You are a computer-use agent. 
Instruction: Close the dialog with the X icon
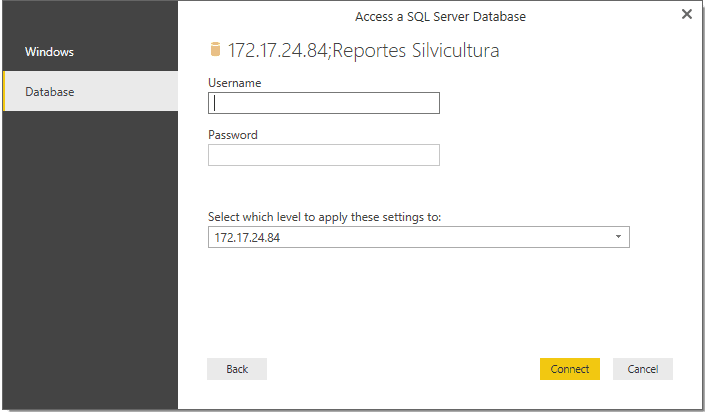point(687,14)
